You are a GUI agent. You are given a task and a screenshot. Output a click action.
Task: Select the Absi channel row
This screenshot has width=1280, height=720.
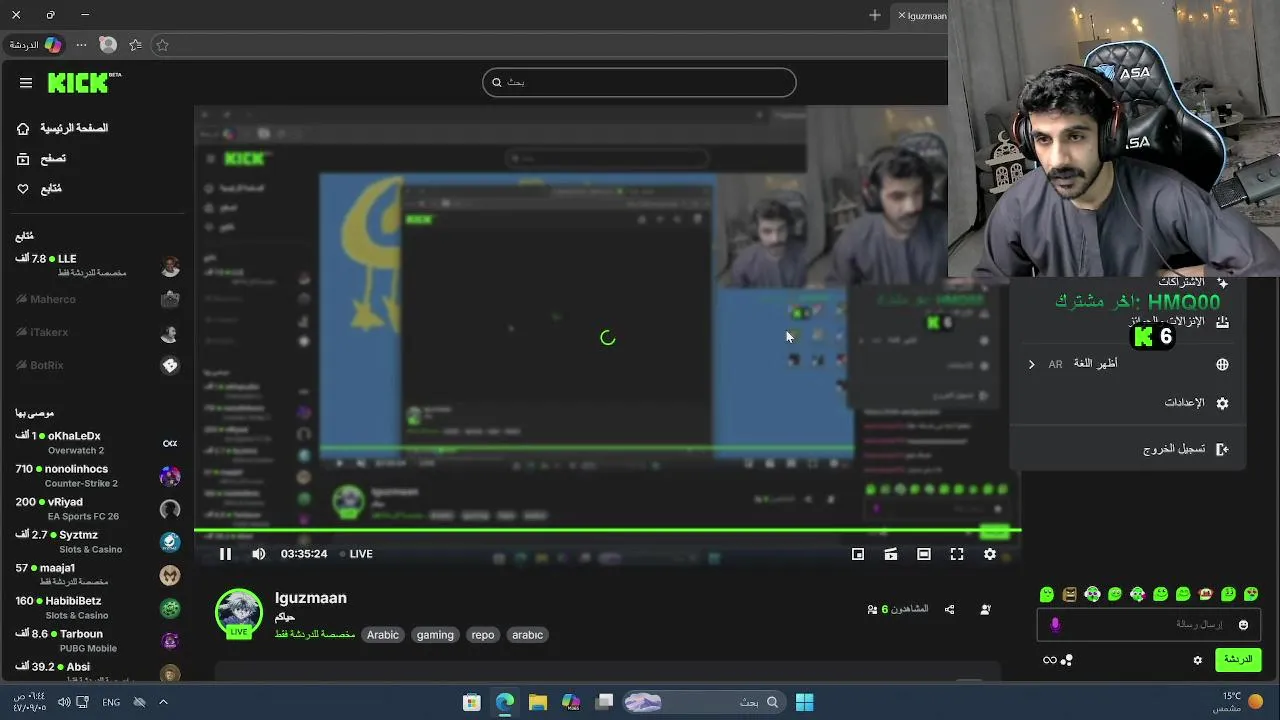(x=97, y=671)
